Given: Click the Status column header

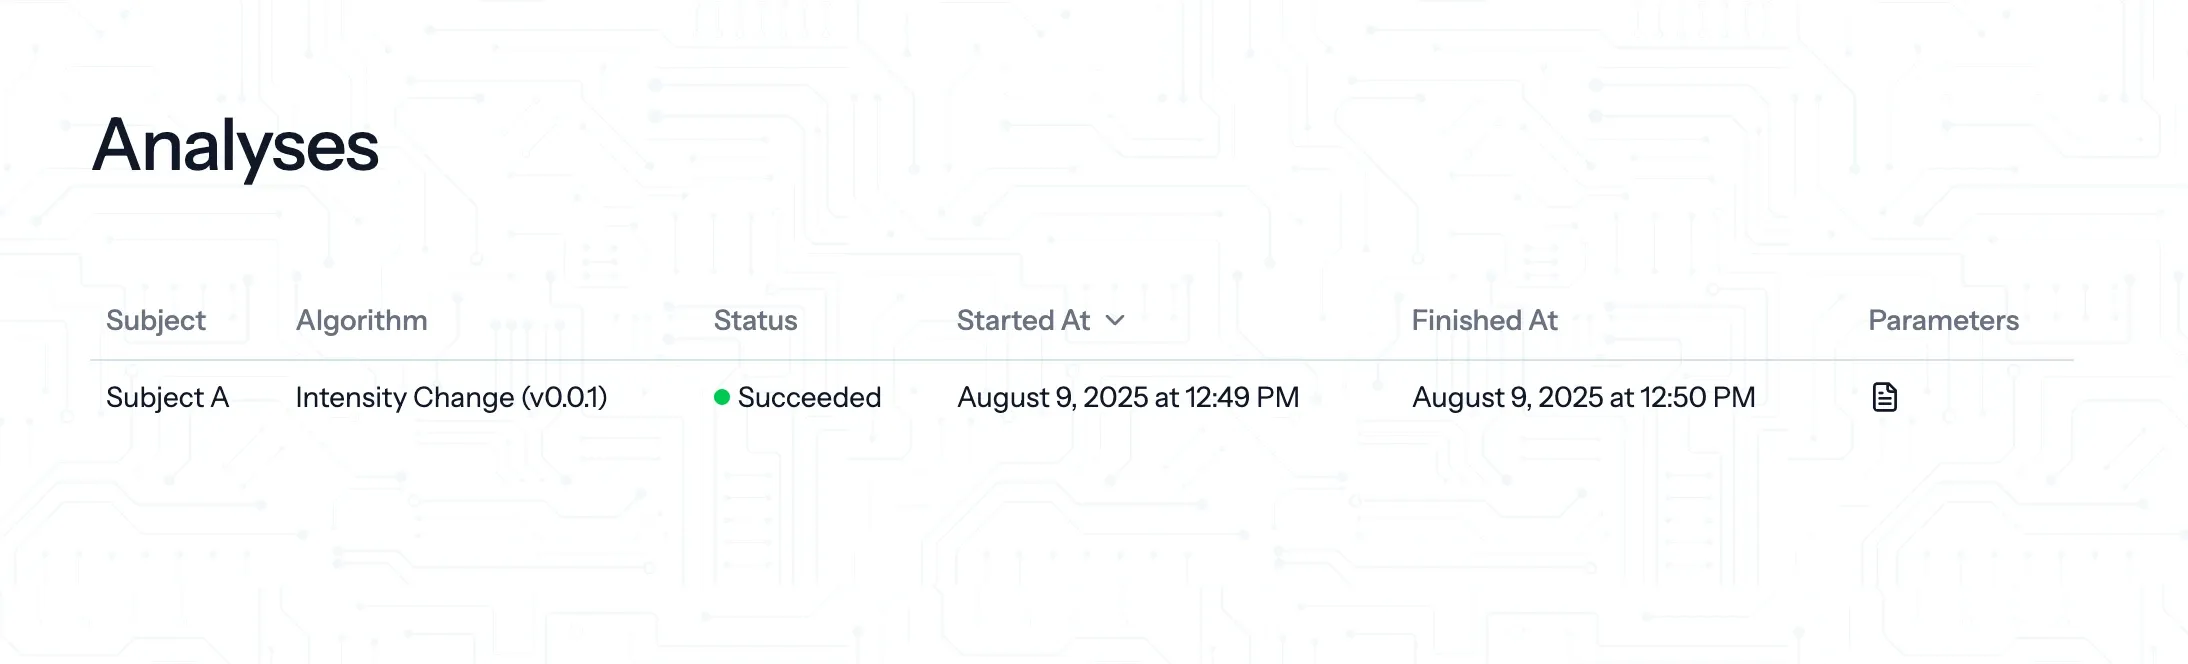Looking at the screenshot, I should tap(755, 320).
